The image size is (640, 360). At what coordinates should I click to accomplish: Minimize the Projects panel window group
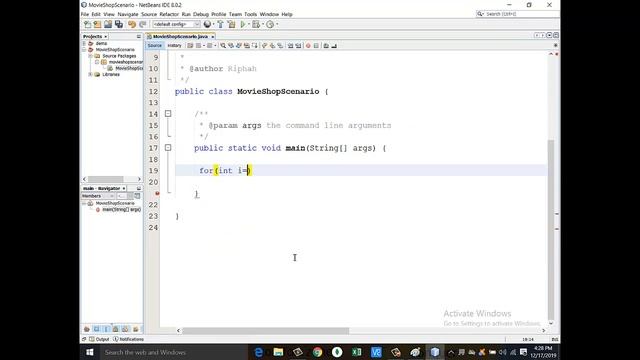[139, 37]
